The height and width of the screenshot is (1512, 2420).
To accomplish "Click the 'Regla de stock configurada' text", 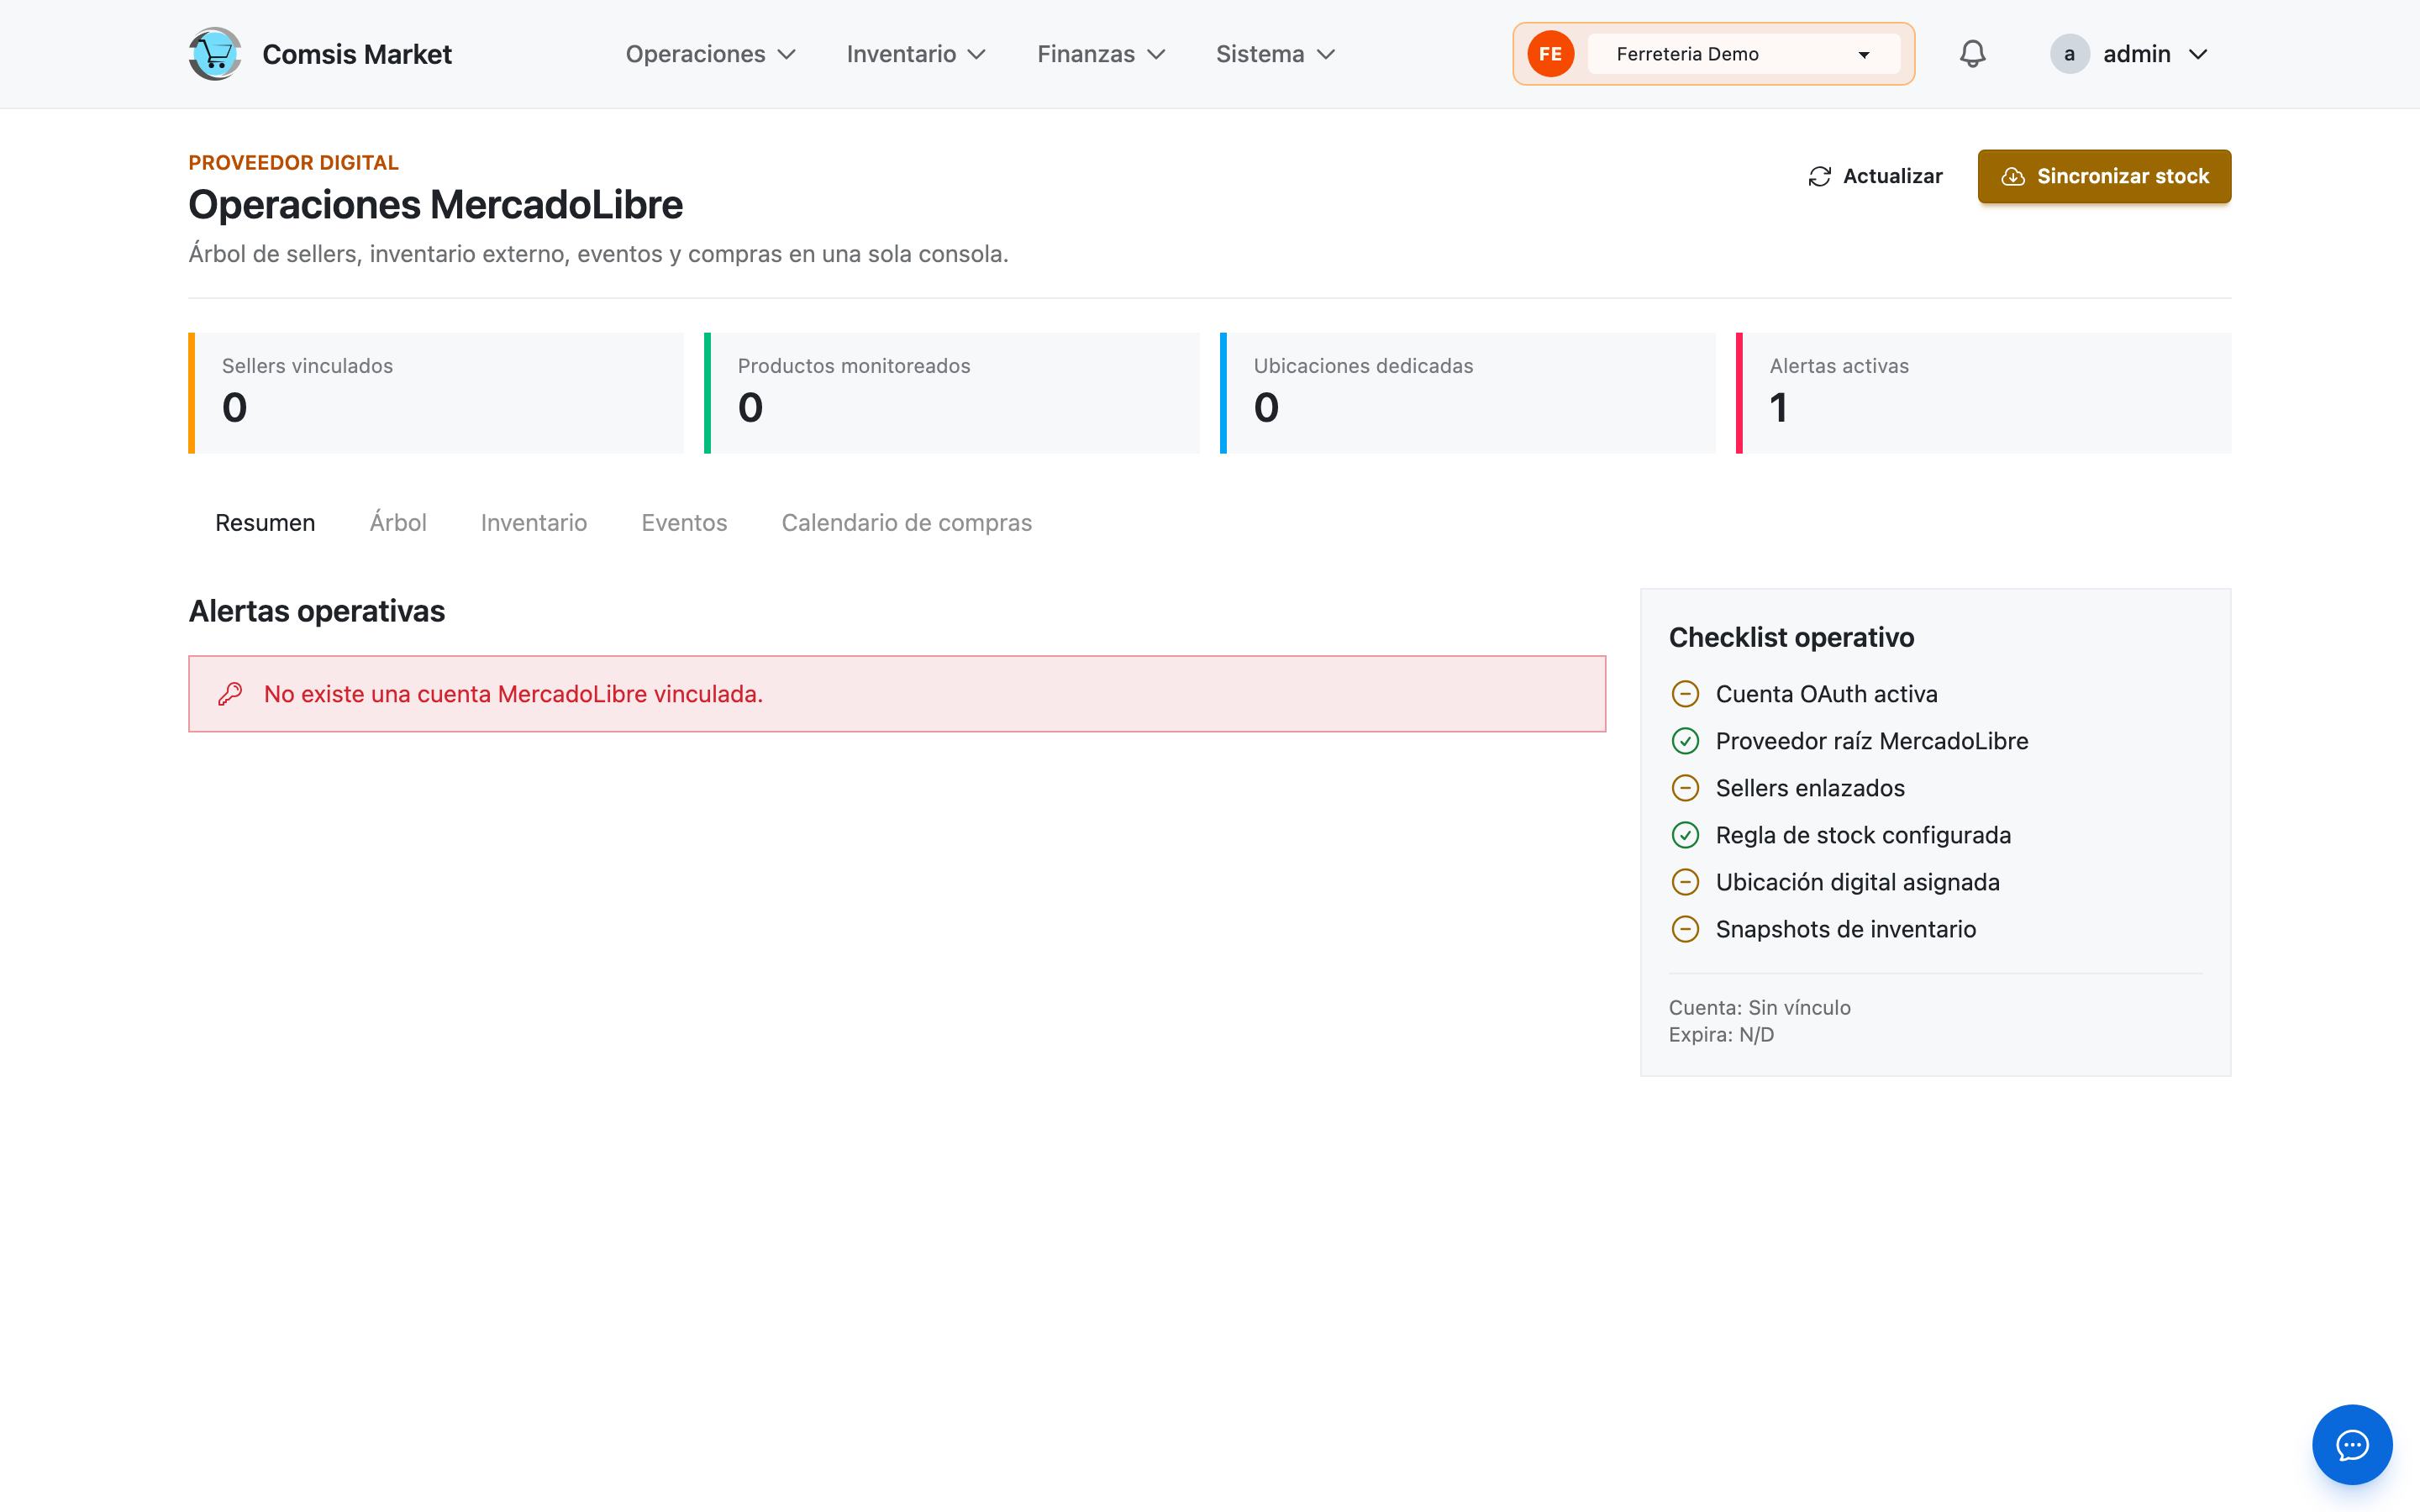I will click(1863, 835).
